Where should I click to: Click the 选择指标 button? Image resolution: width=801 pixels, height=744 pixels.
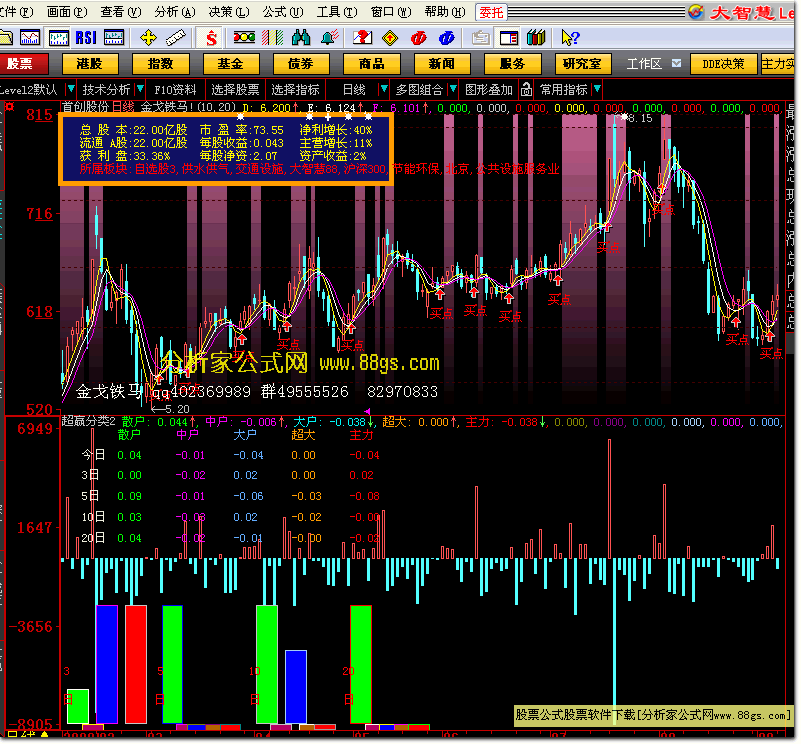tap(295, 90)
